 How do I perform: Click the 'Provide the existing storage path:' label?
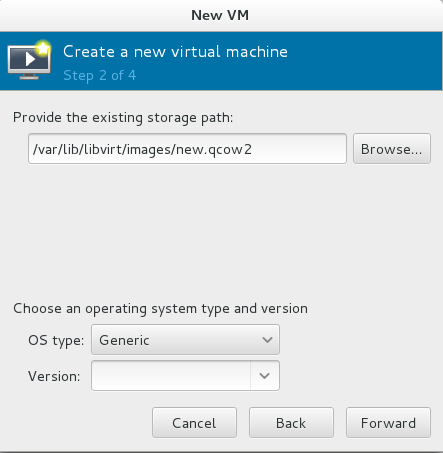(123, 118)
